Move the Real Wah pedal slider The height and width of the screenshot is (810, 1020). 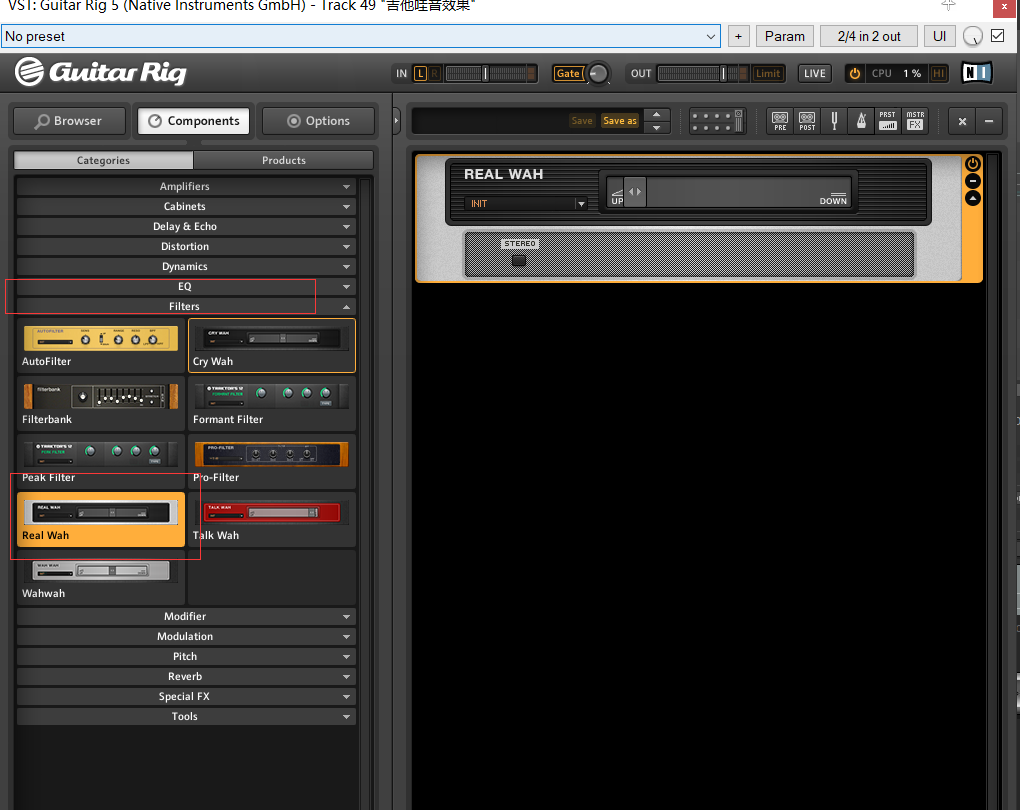point(635,191)
